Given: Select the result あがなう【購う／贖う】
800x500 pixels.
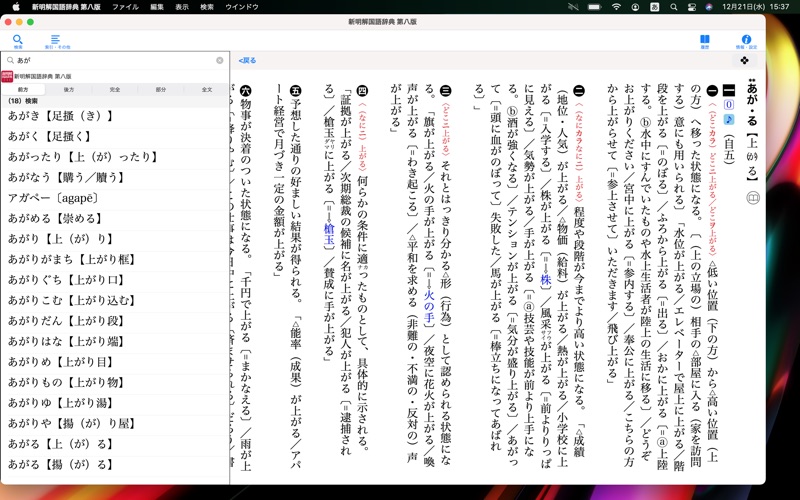Looking at the screenshot, I should [x=115, y=178].
